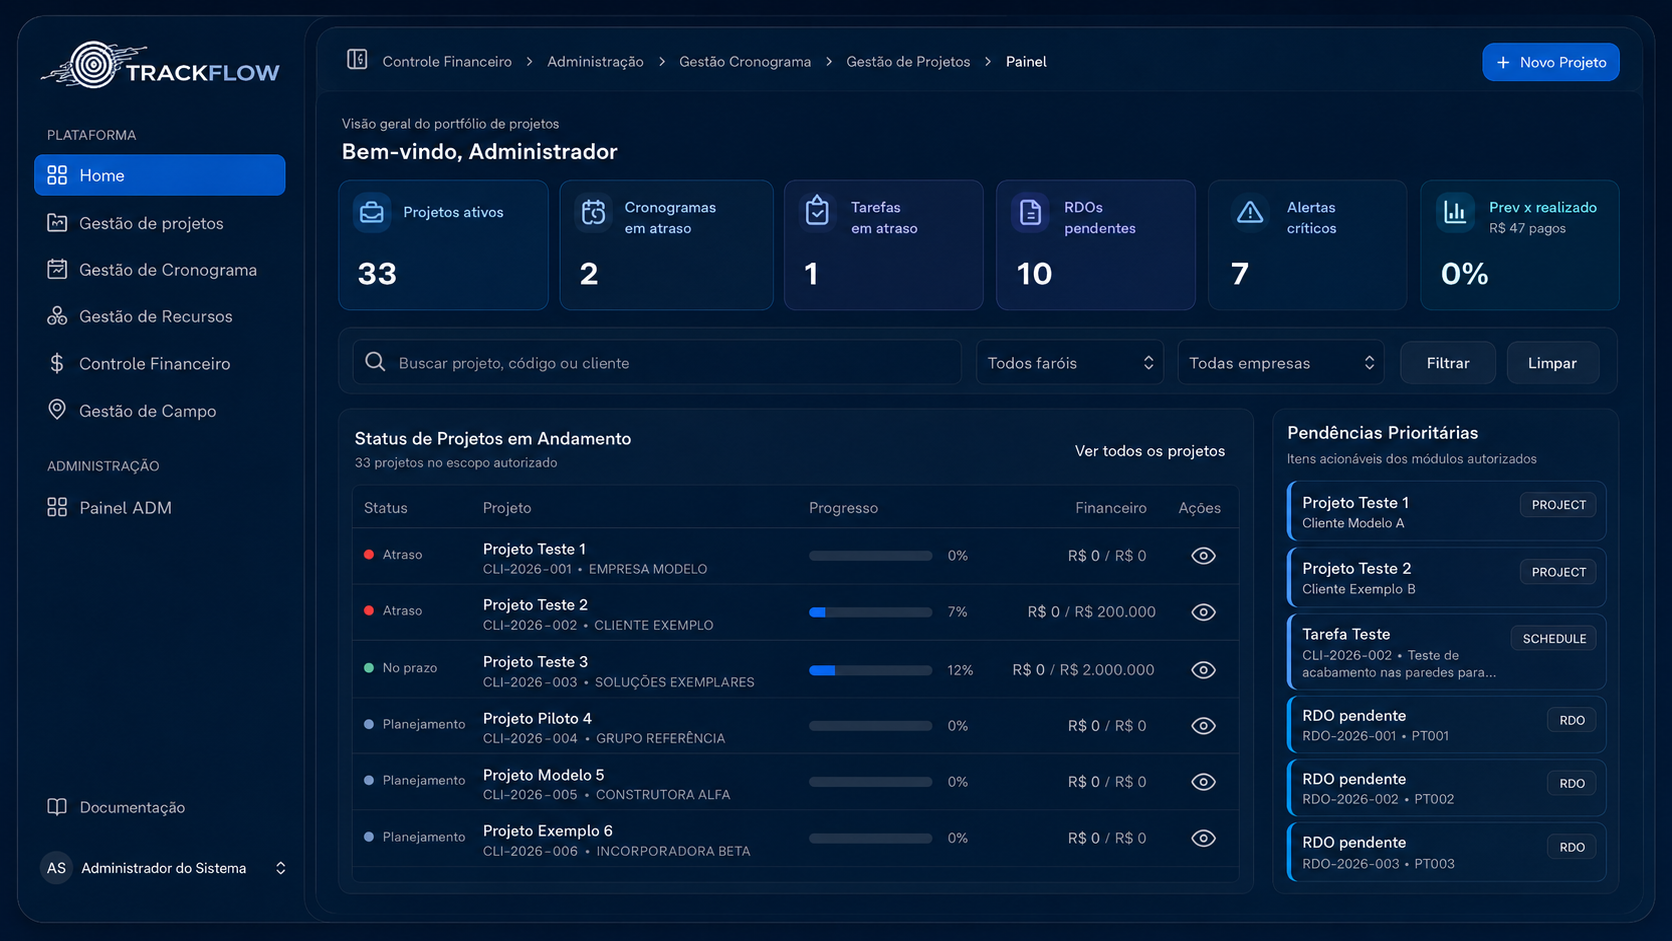Click the Novo Projeto button
Image resolution: width=1672 pixels, height=941 pixels.
(1551, 62)
